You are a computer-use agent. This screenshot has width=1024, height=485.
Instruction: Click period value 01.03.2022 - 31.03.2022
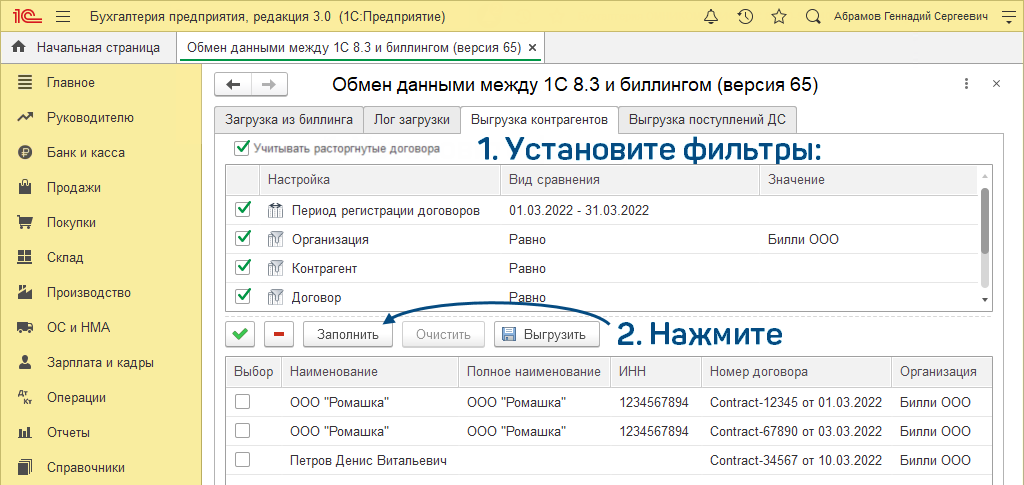(x=578, y=210)
